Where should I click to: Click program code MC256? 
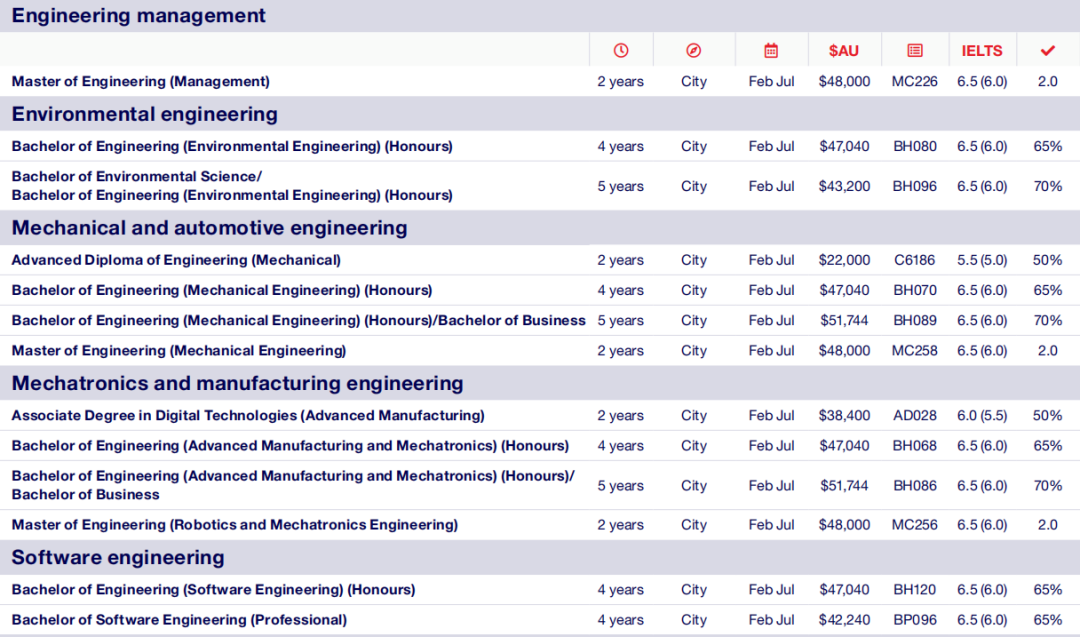[x=915, y=525]
